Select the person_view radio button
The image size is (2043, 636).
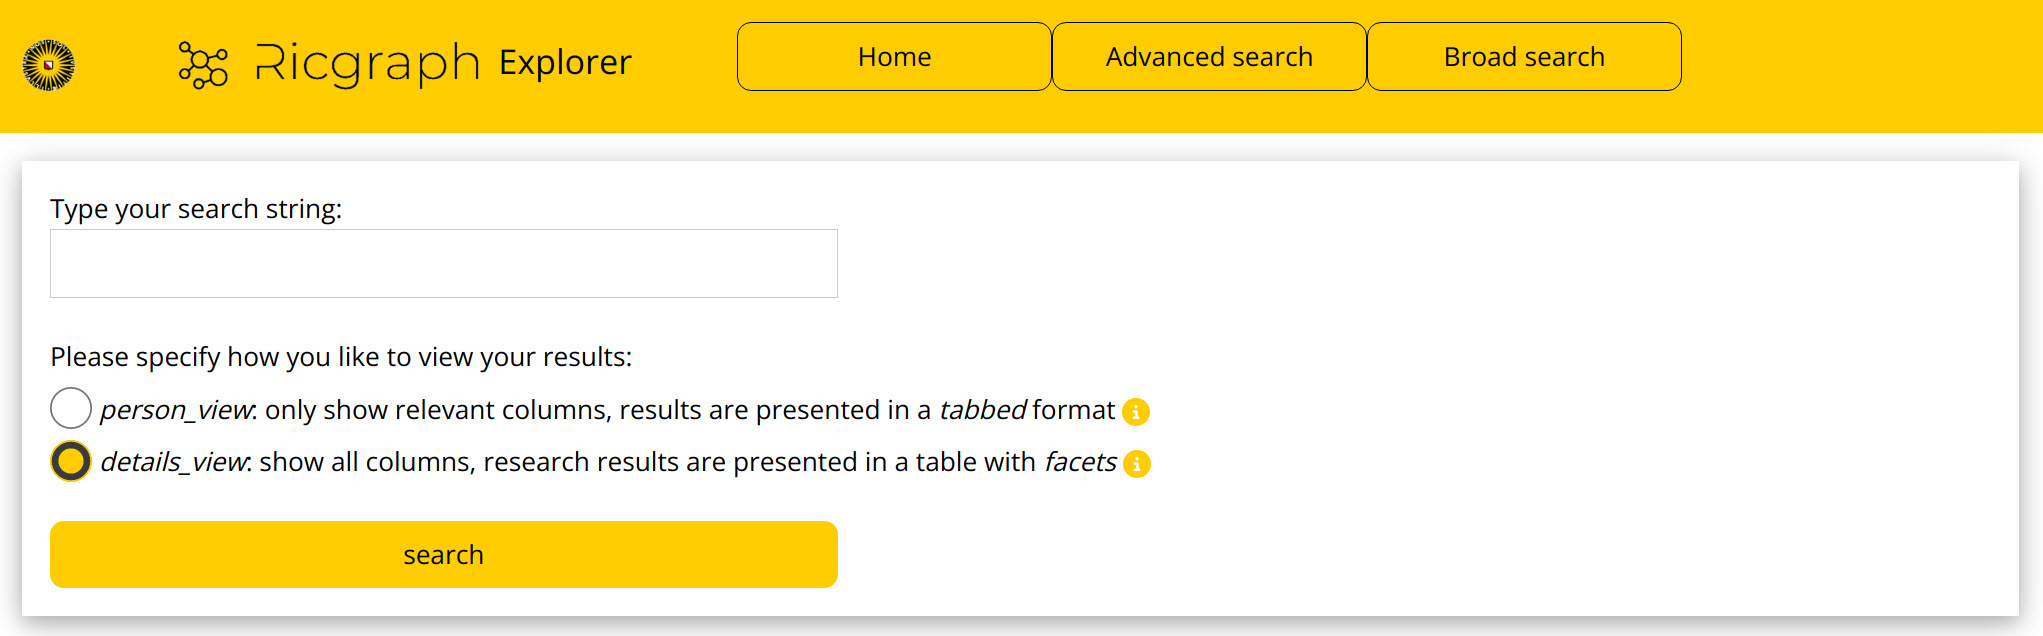pos(71,409)
